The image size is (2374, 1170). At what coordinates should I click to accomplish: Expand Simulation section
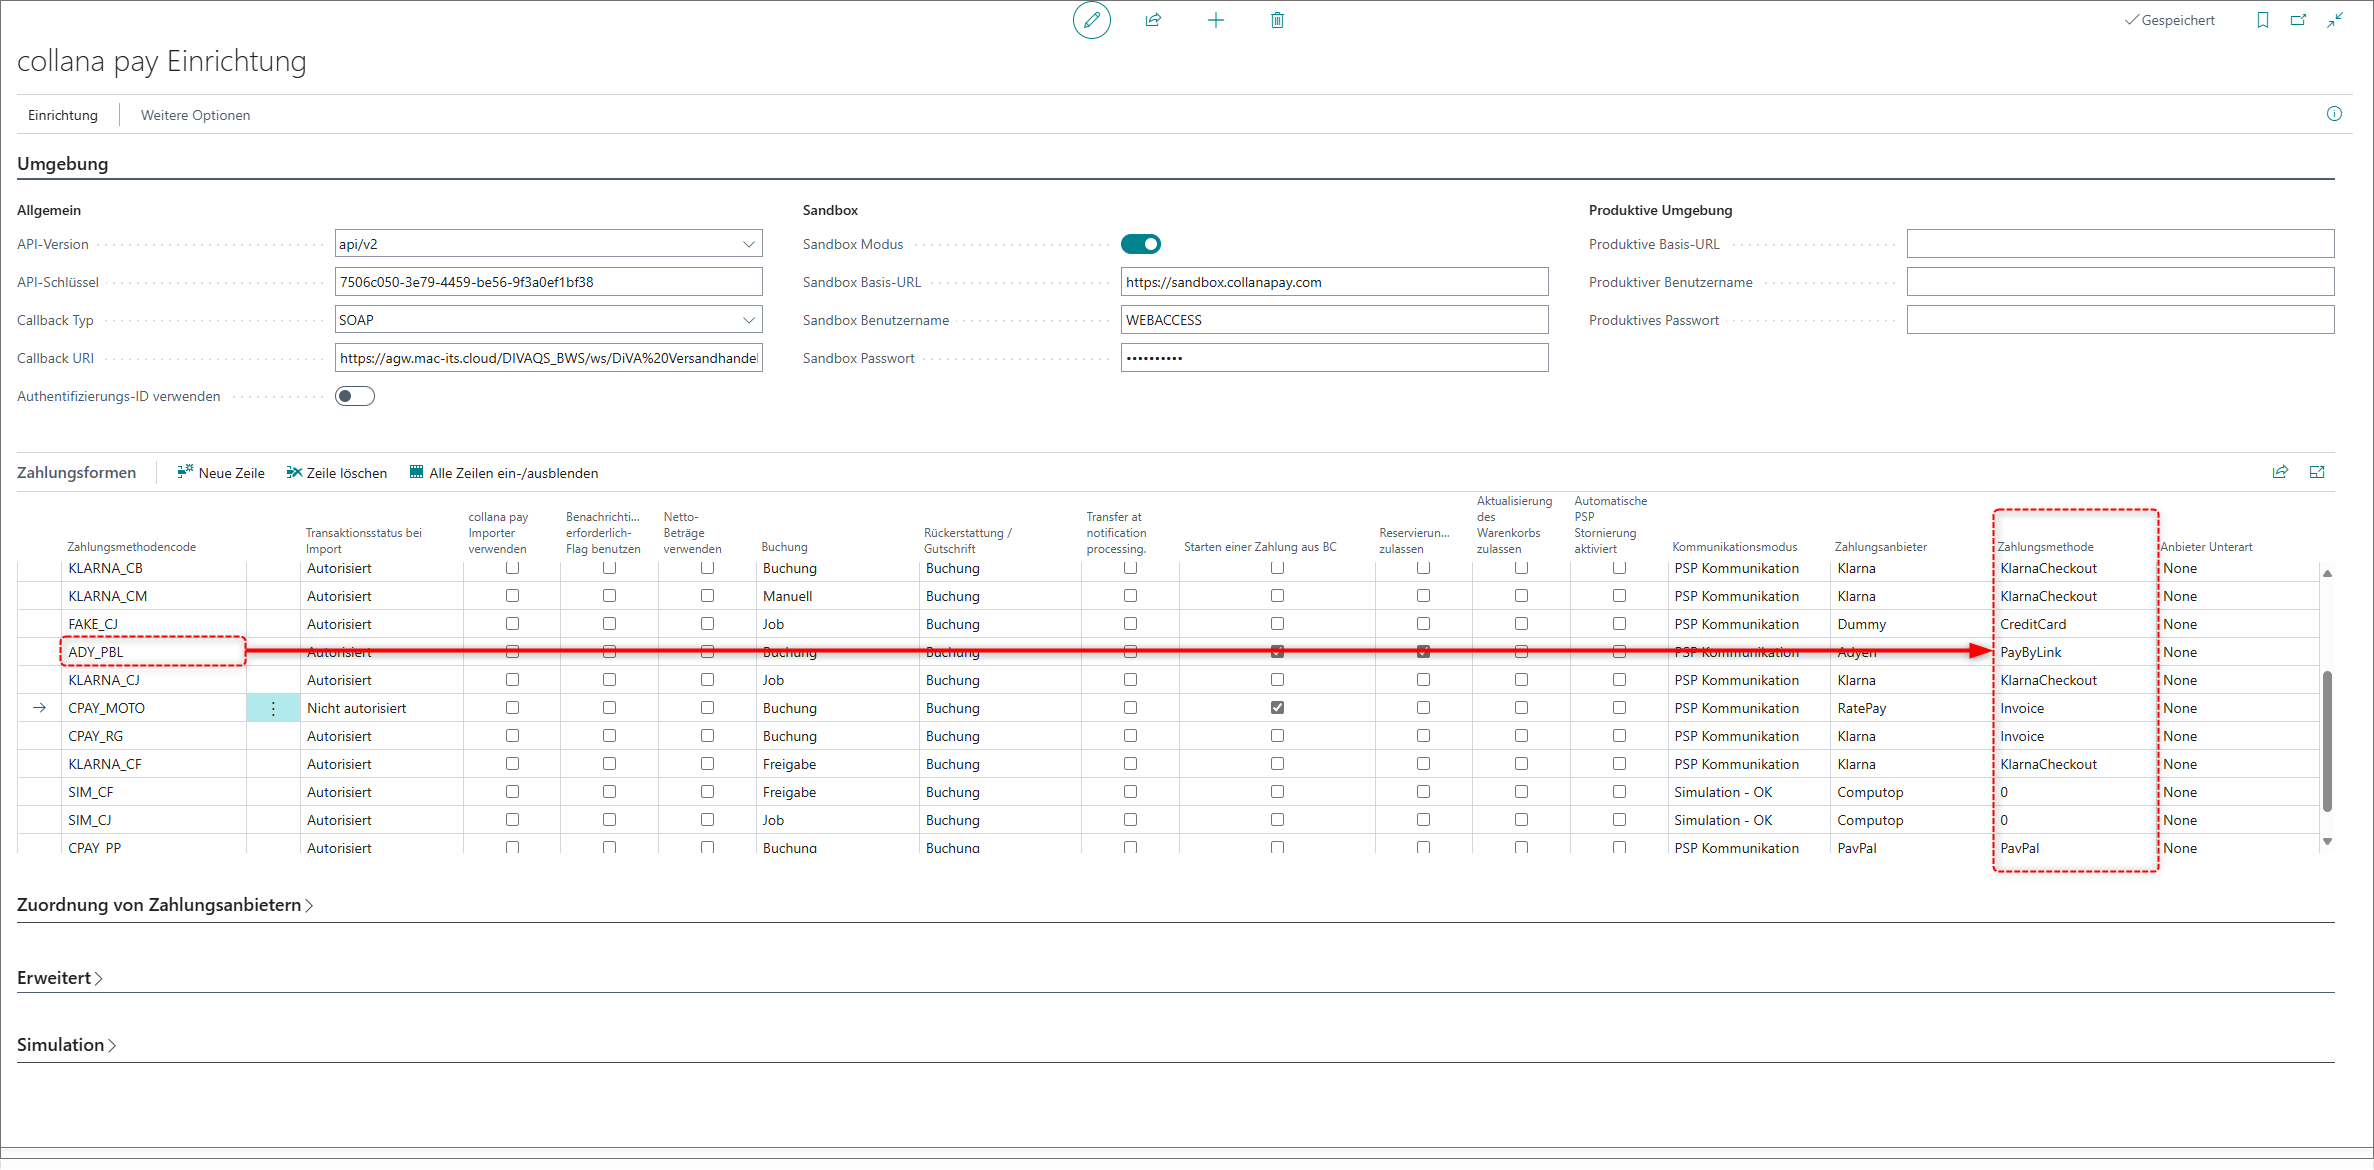tap(67, 1045)
